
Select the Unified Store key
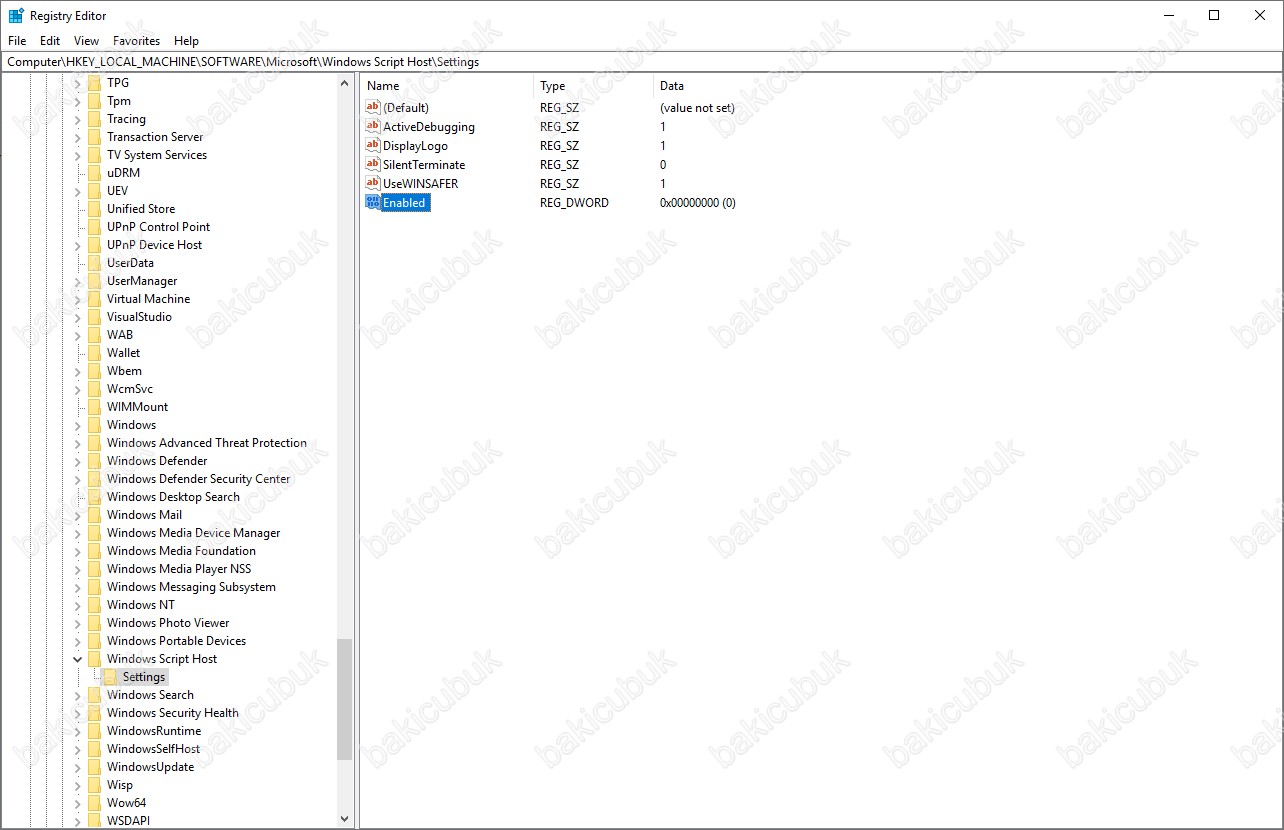click(141, 209)
